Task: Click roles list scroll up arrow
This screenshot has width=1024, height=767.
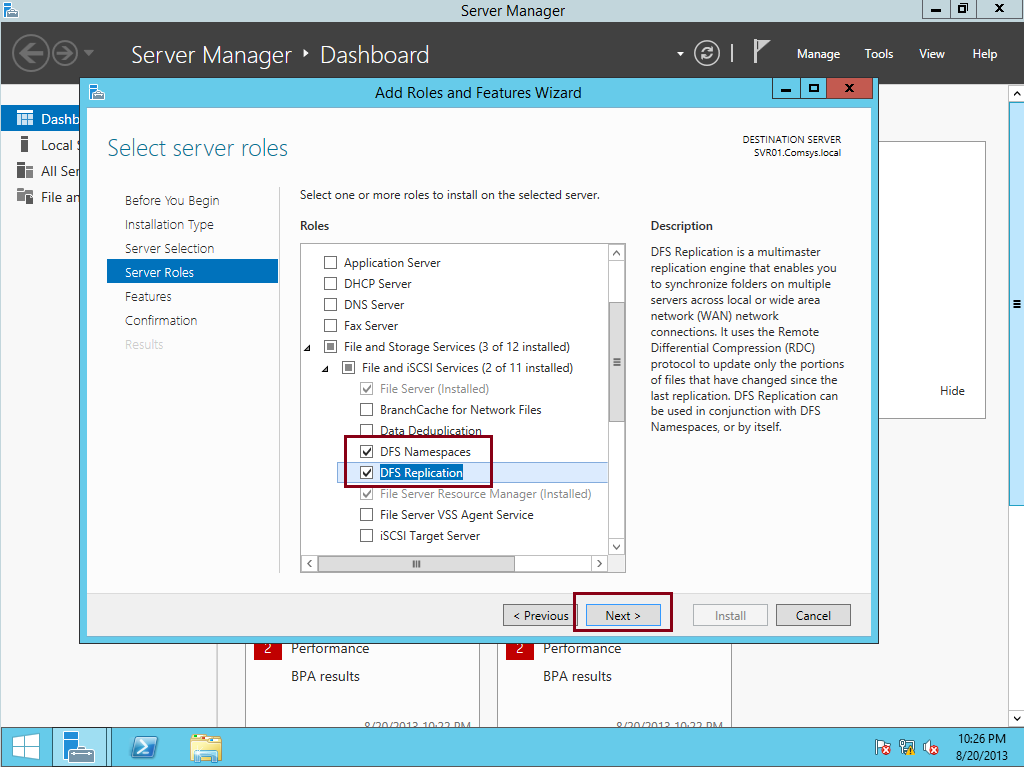Action: (616, 253)
